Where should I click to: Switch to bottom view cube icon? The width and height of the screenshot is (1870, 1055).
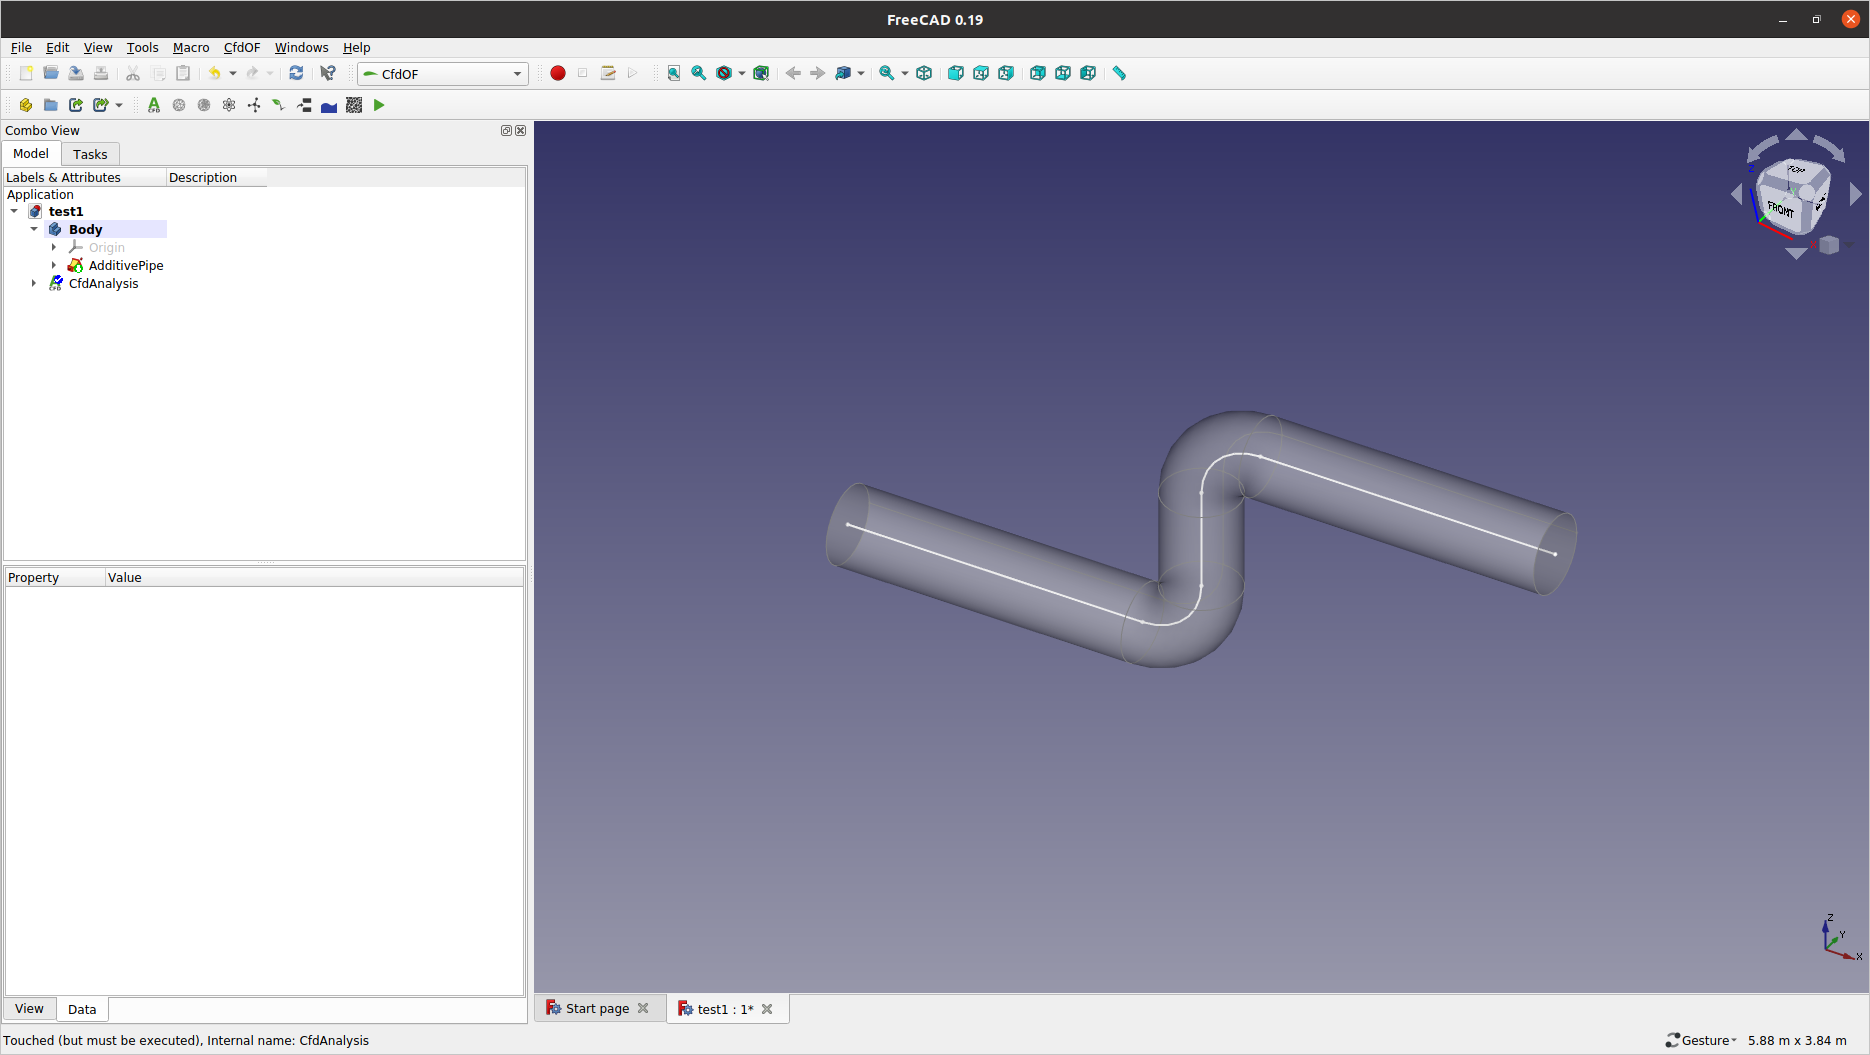(x=1063, y=73)
